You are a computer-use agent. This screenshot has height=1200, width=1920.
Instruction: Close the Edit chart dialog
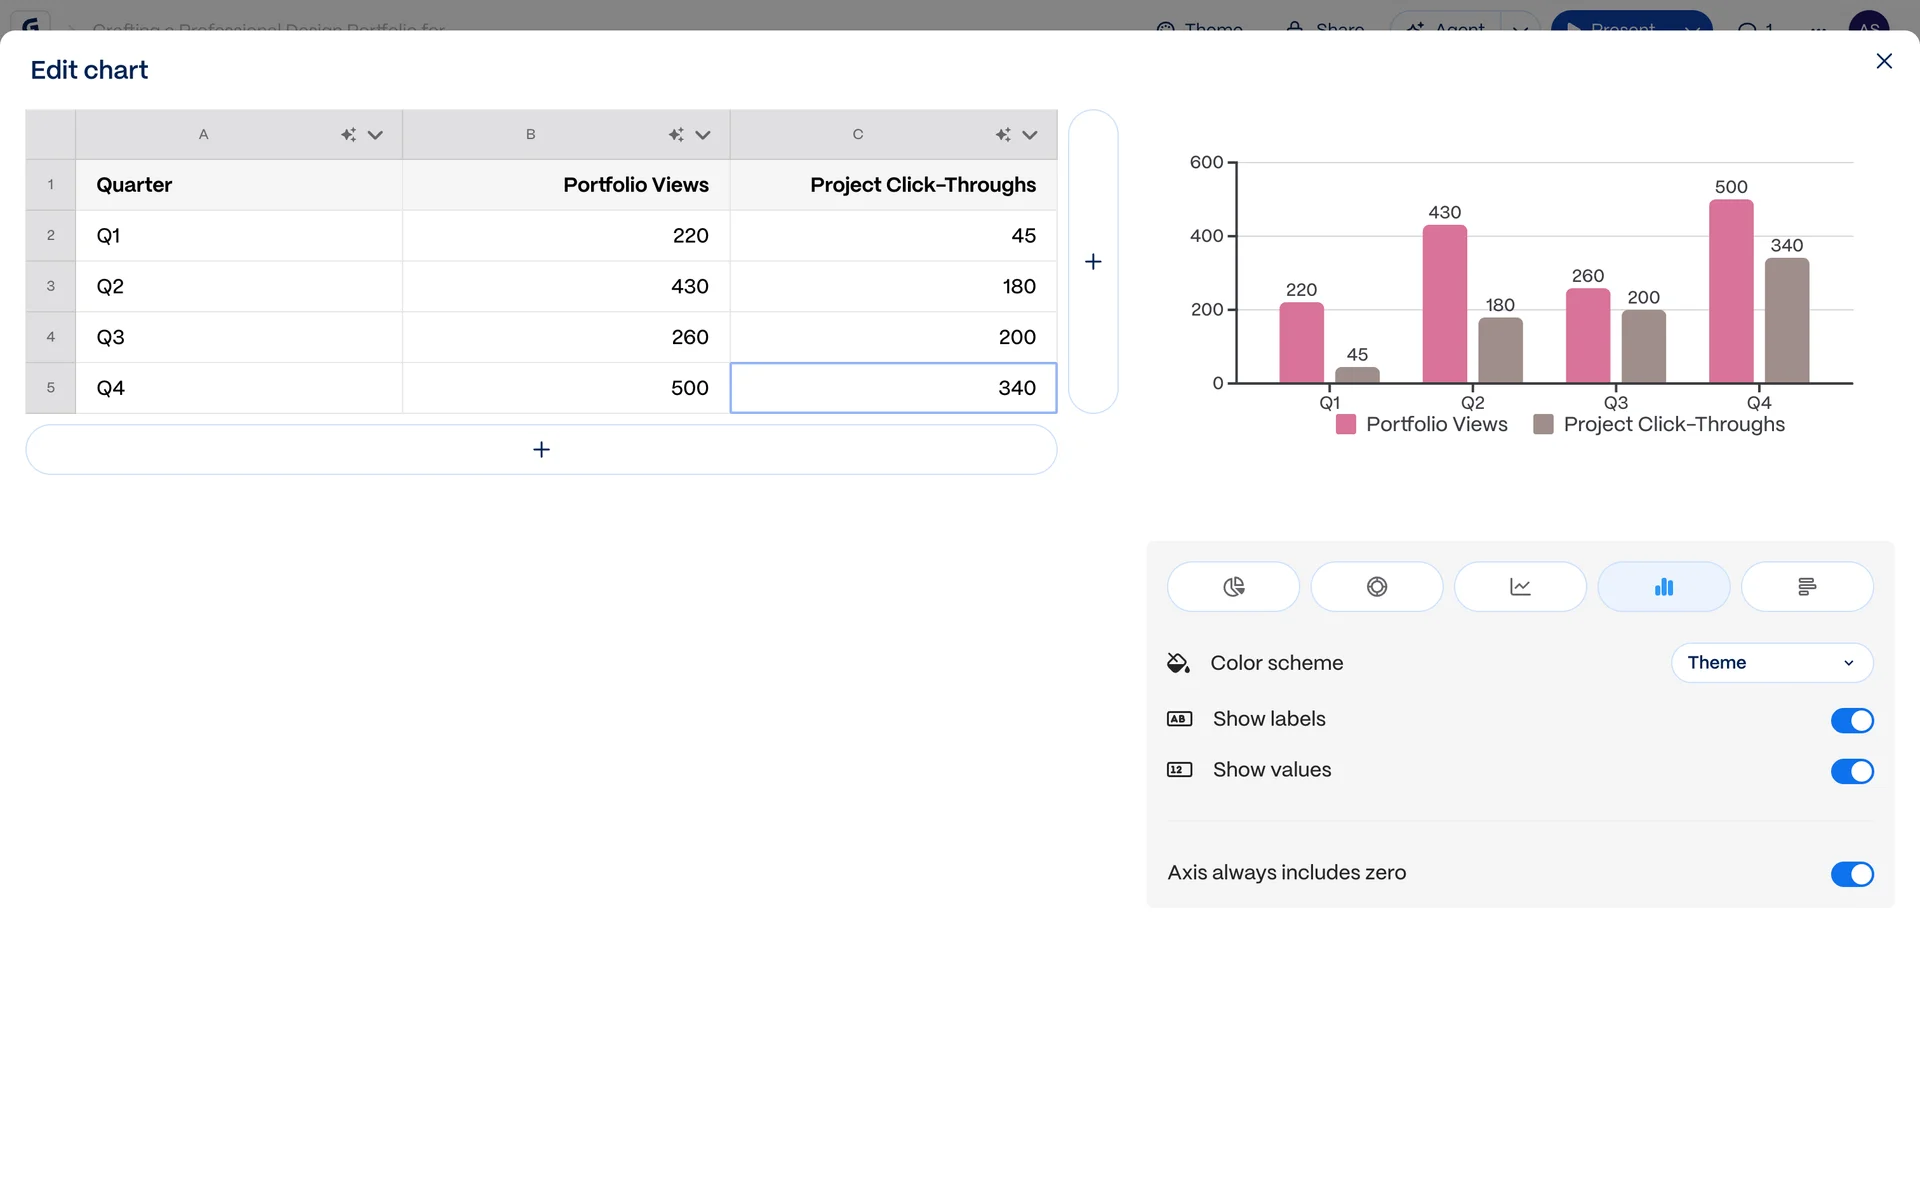coord(1884,62)
